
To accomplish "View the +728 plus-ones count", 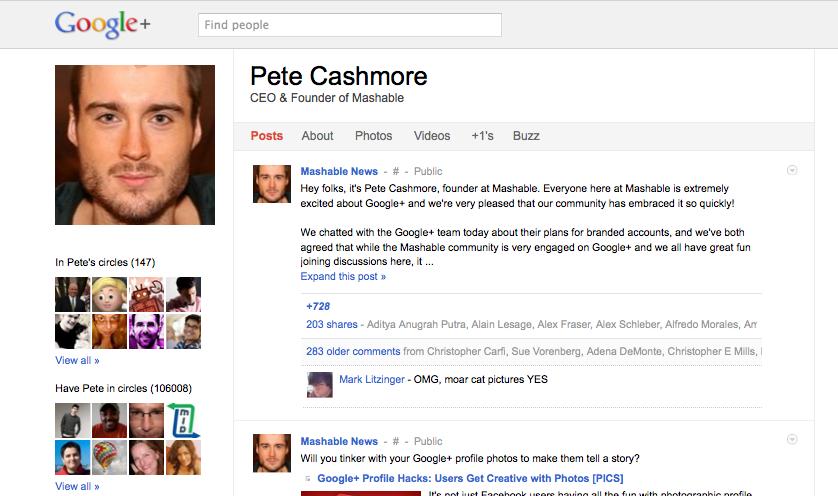I will point(318,306).
